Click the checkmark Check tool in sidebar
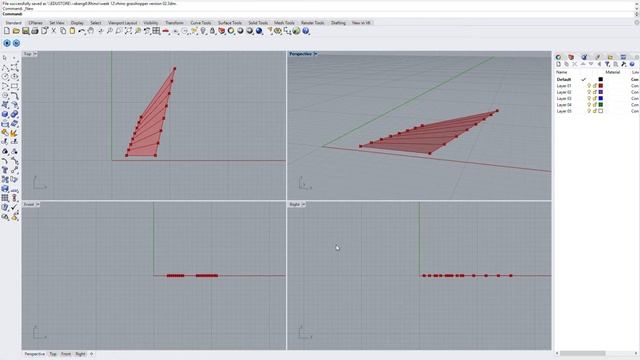 [x=14, y=207]
